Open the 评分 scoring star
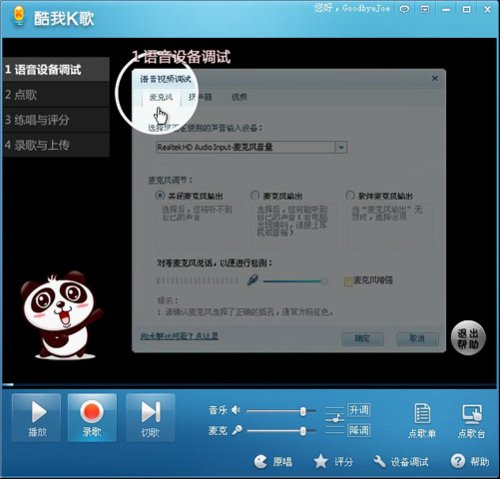 333,462
